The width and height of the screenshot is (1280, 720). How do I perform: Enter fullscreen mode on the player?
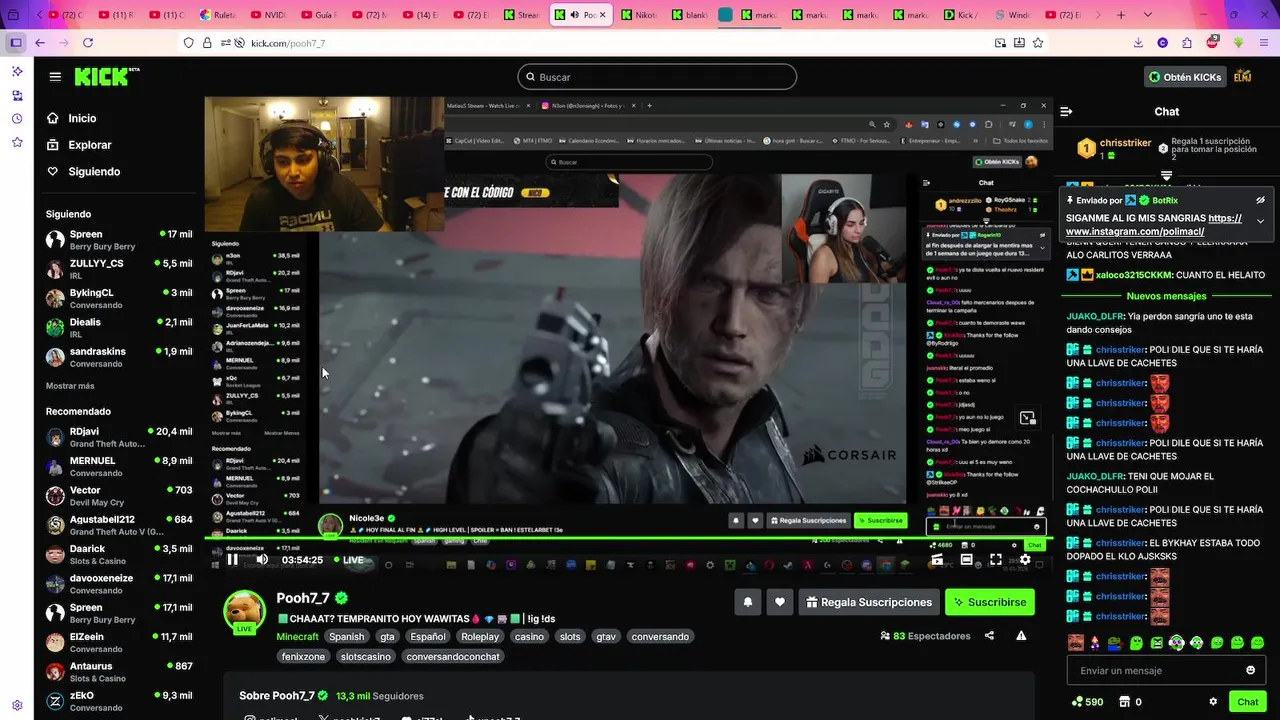[995, 560]
